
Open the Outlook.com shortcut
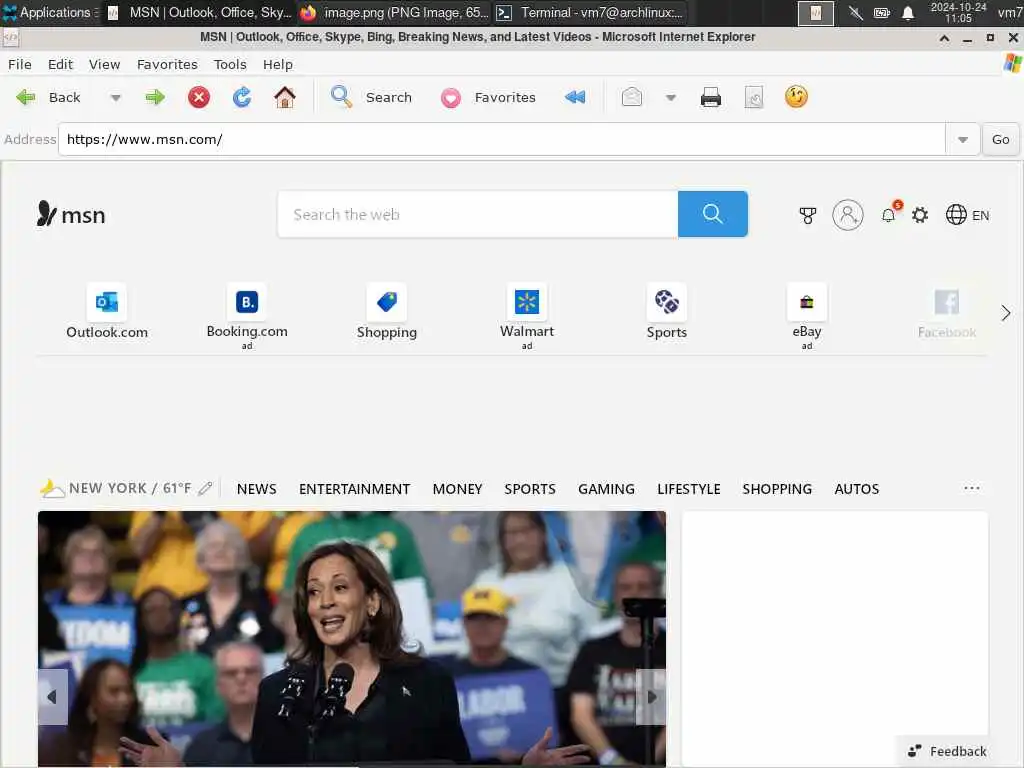click(107, 312)
